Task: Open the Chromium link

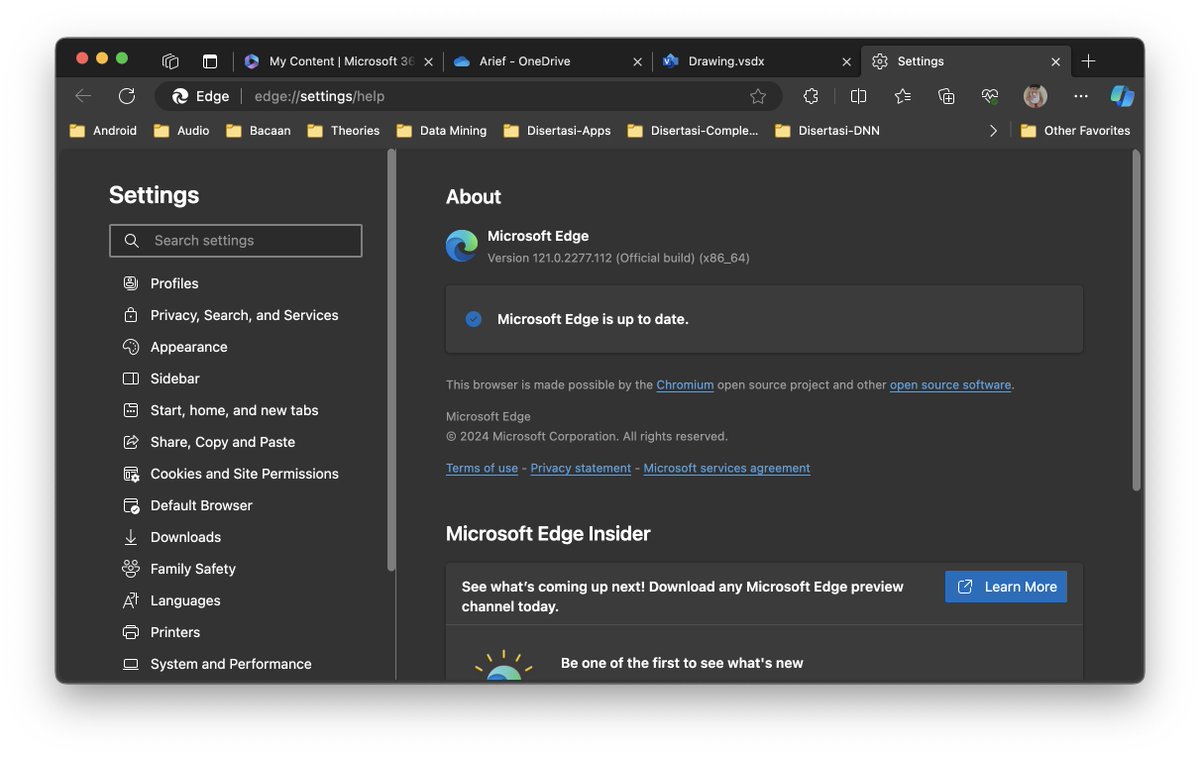Action: point(685,385)
